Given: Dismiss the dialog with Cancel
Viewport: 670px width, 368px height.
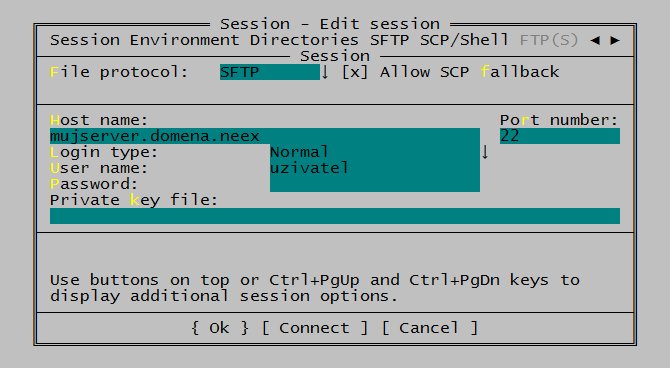Looking at the screenshot, I should tap(429, 328).
